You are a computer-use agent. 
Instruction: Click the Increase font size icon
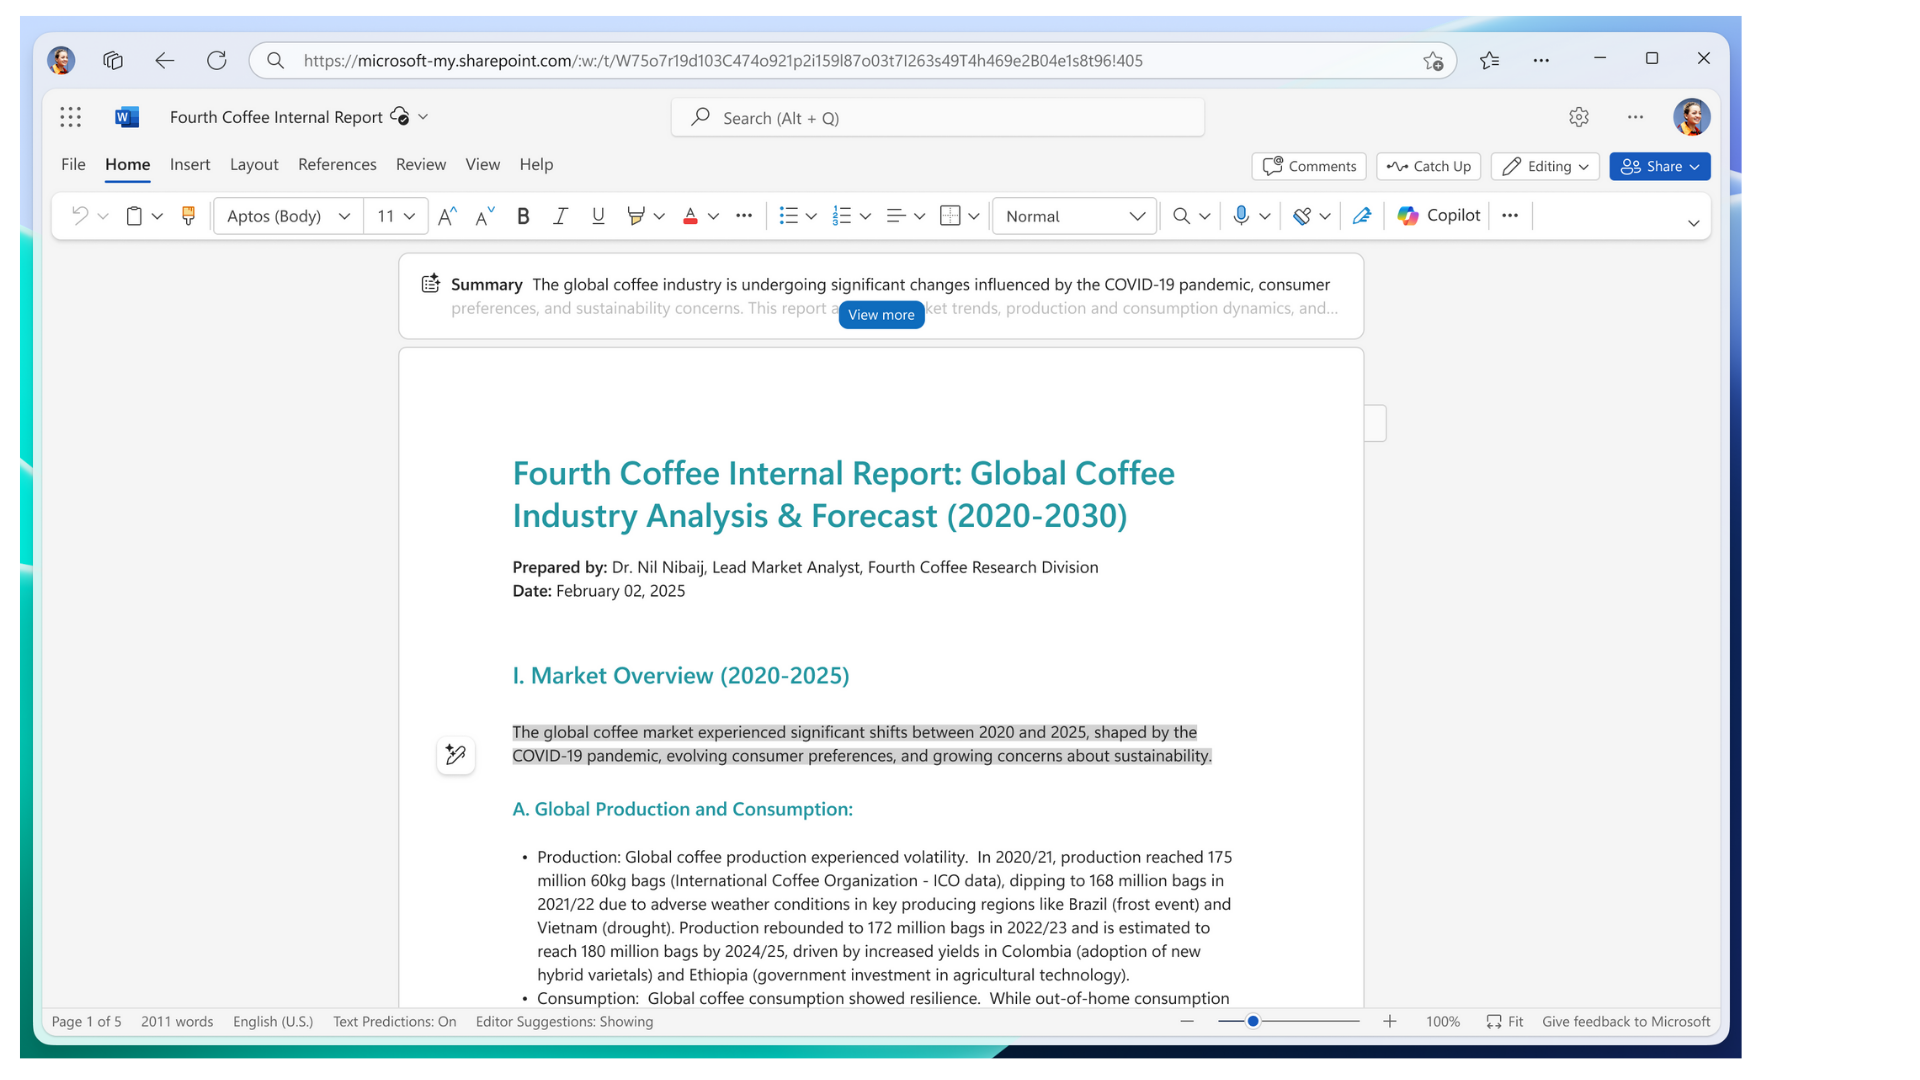[447, 216]
